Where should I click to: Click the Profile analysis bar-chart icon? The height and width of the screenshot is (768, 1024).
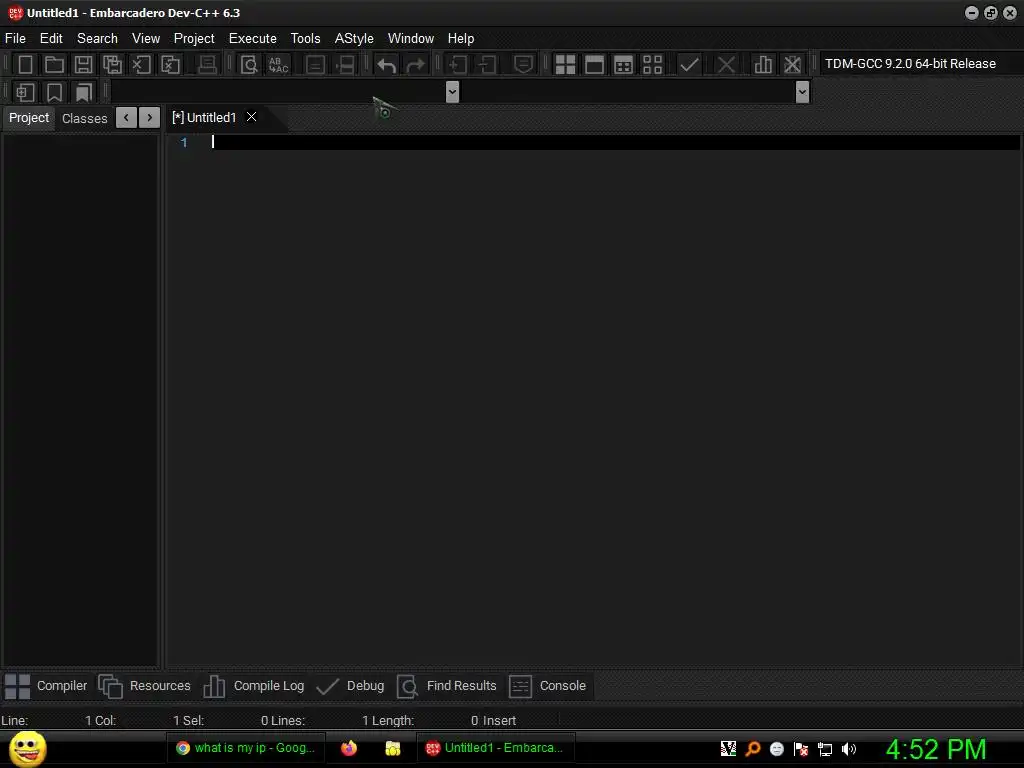coord(763,64)
